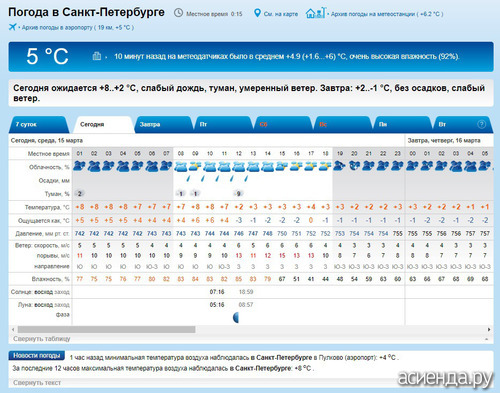Image resolution: width=500 pixels, height=393 pixels.
Task: Click the large 5 °C temperature
Action: (x=47, y=56)
